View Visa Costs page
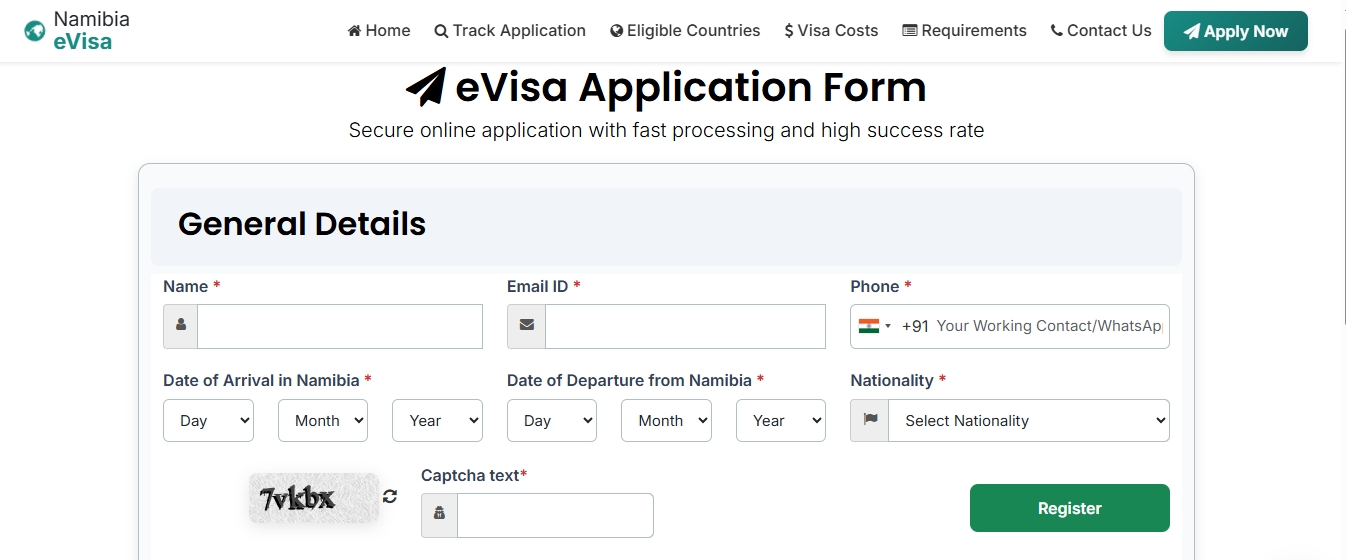 click(831, 31)
